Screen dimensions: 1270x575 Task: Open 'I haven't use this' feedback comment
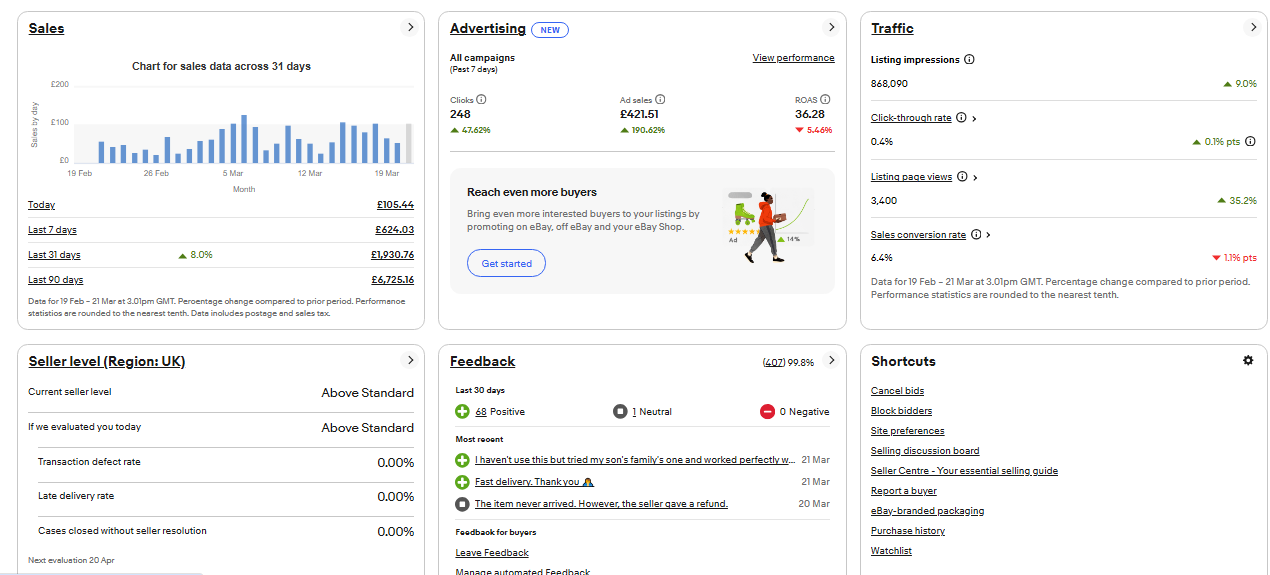point(635,460)
